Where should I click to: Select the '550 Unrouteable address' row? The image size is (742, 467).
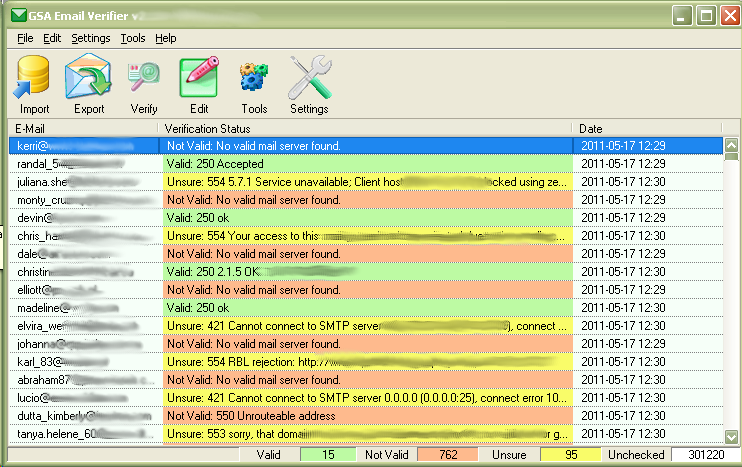tap(366, 416)
